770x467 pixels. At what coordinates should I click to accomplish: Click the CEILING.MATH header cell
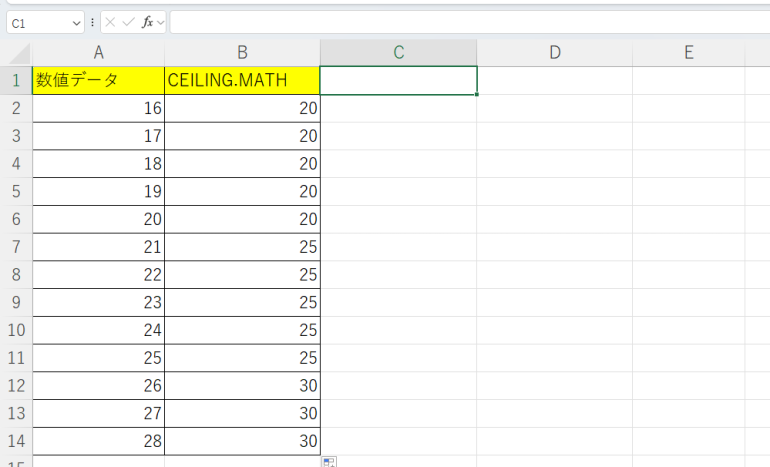click(x=242, y=81)
